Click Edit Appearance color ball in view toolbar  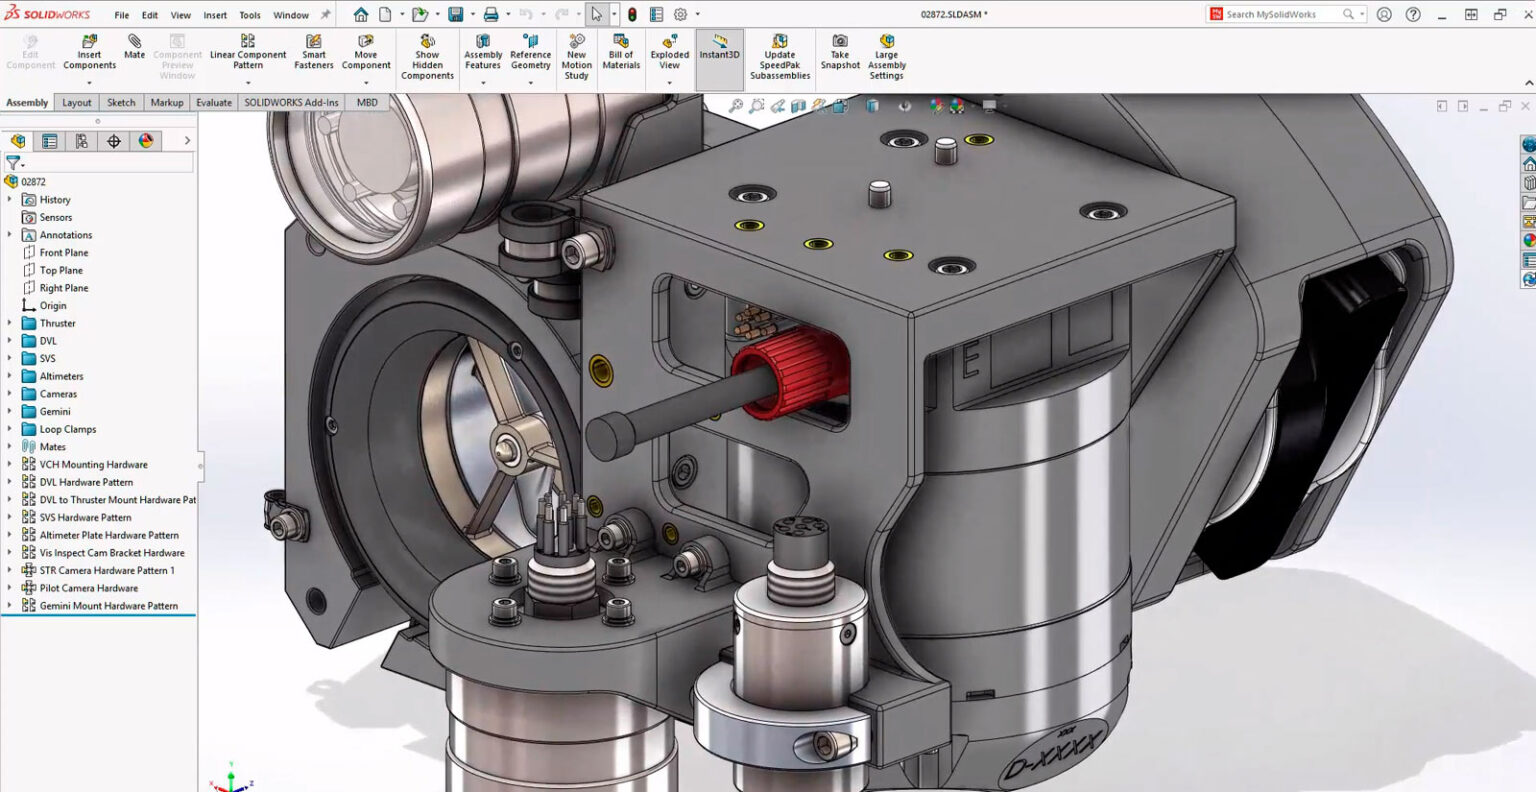coord(936,105)
